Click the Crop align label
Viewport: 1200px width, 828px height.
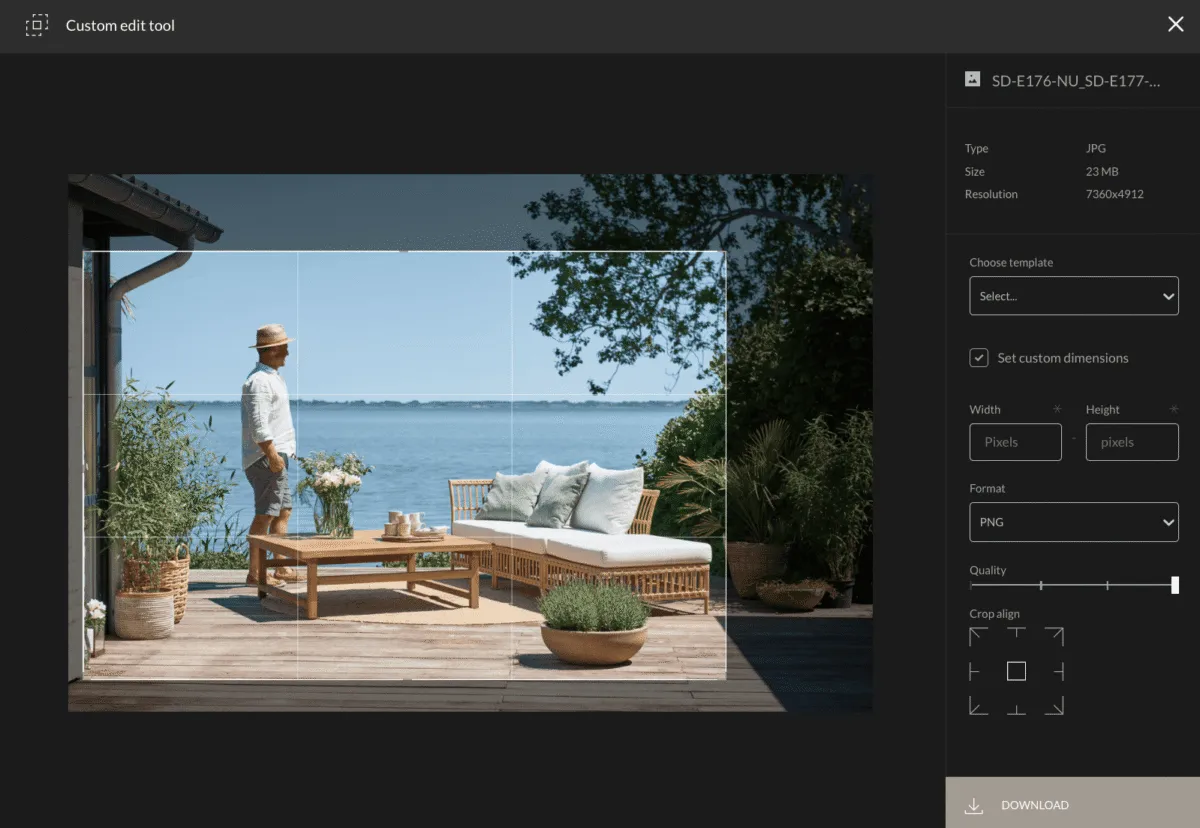point(994,613)
